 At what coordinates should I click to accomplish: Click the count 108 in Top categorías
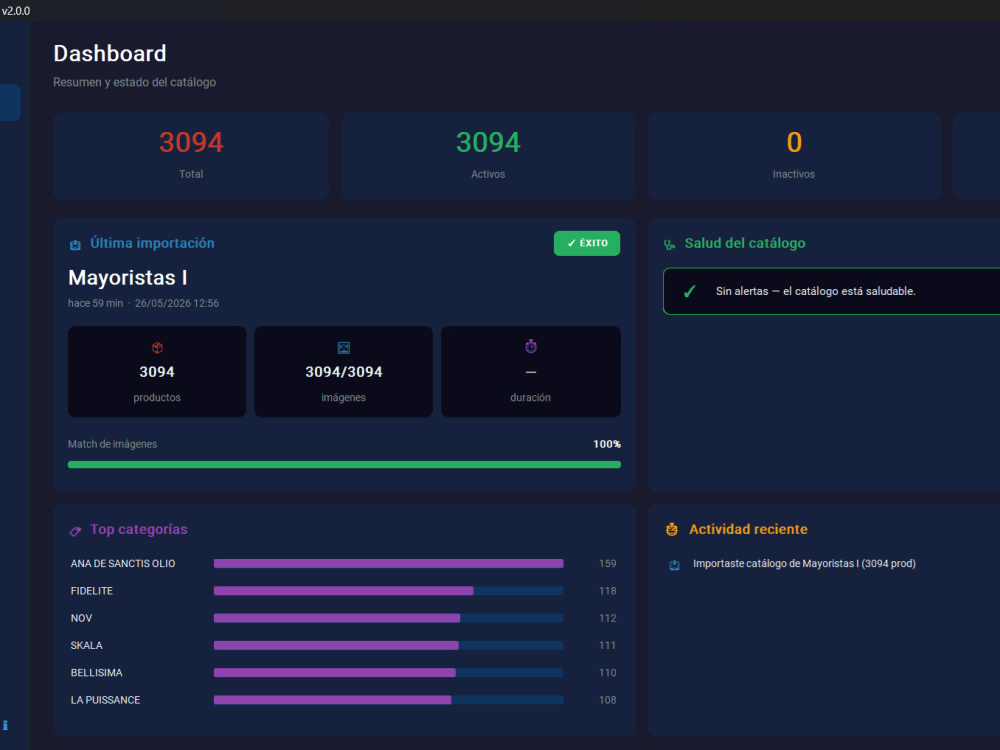(x=608, y=700)
